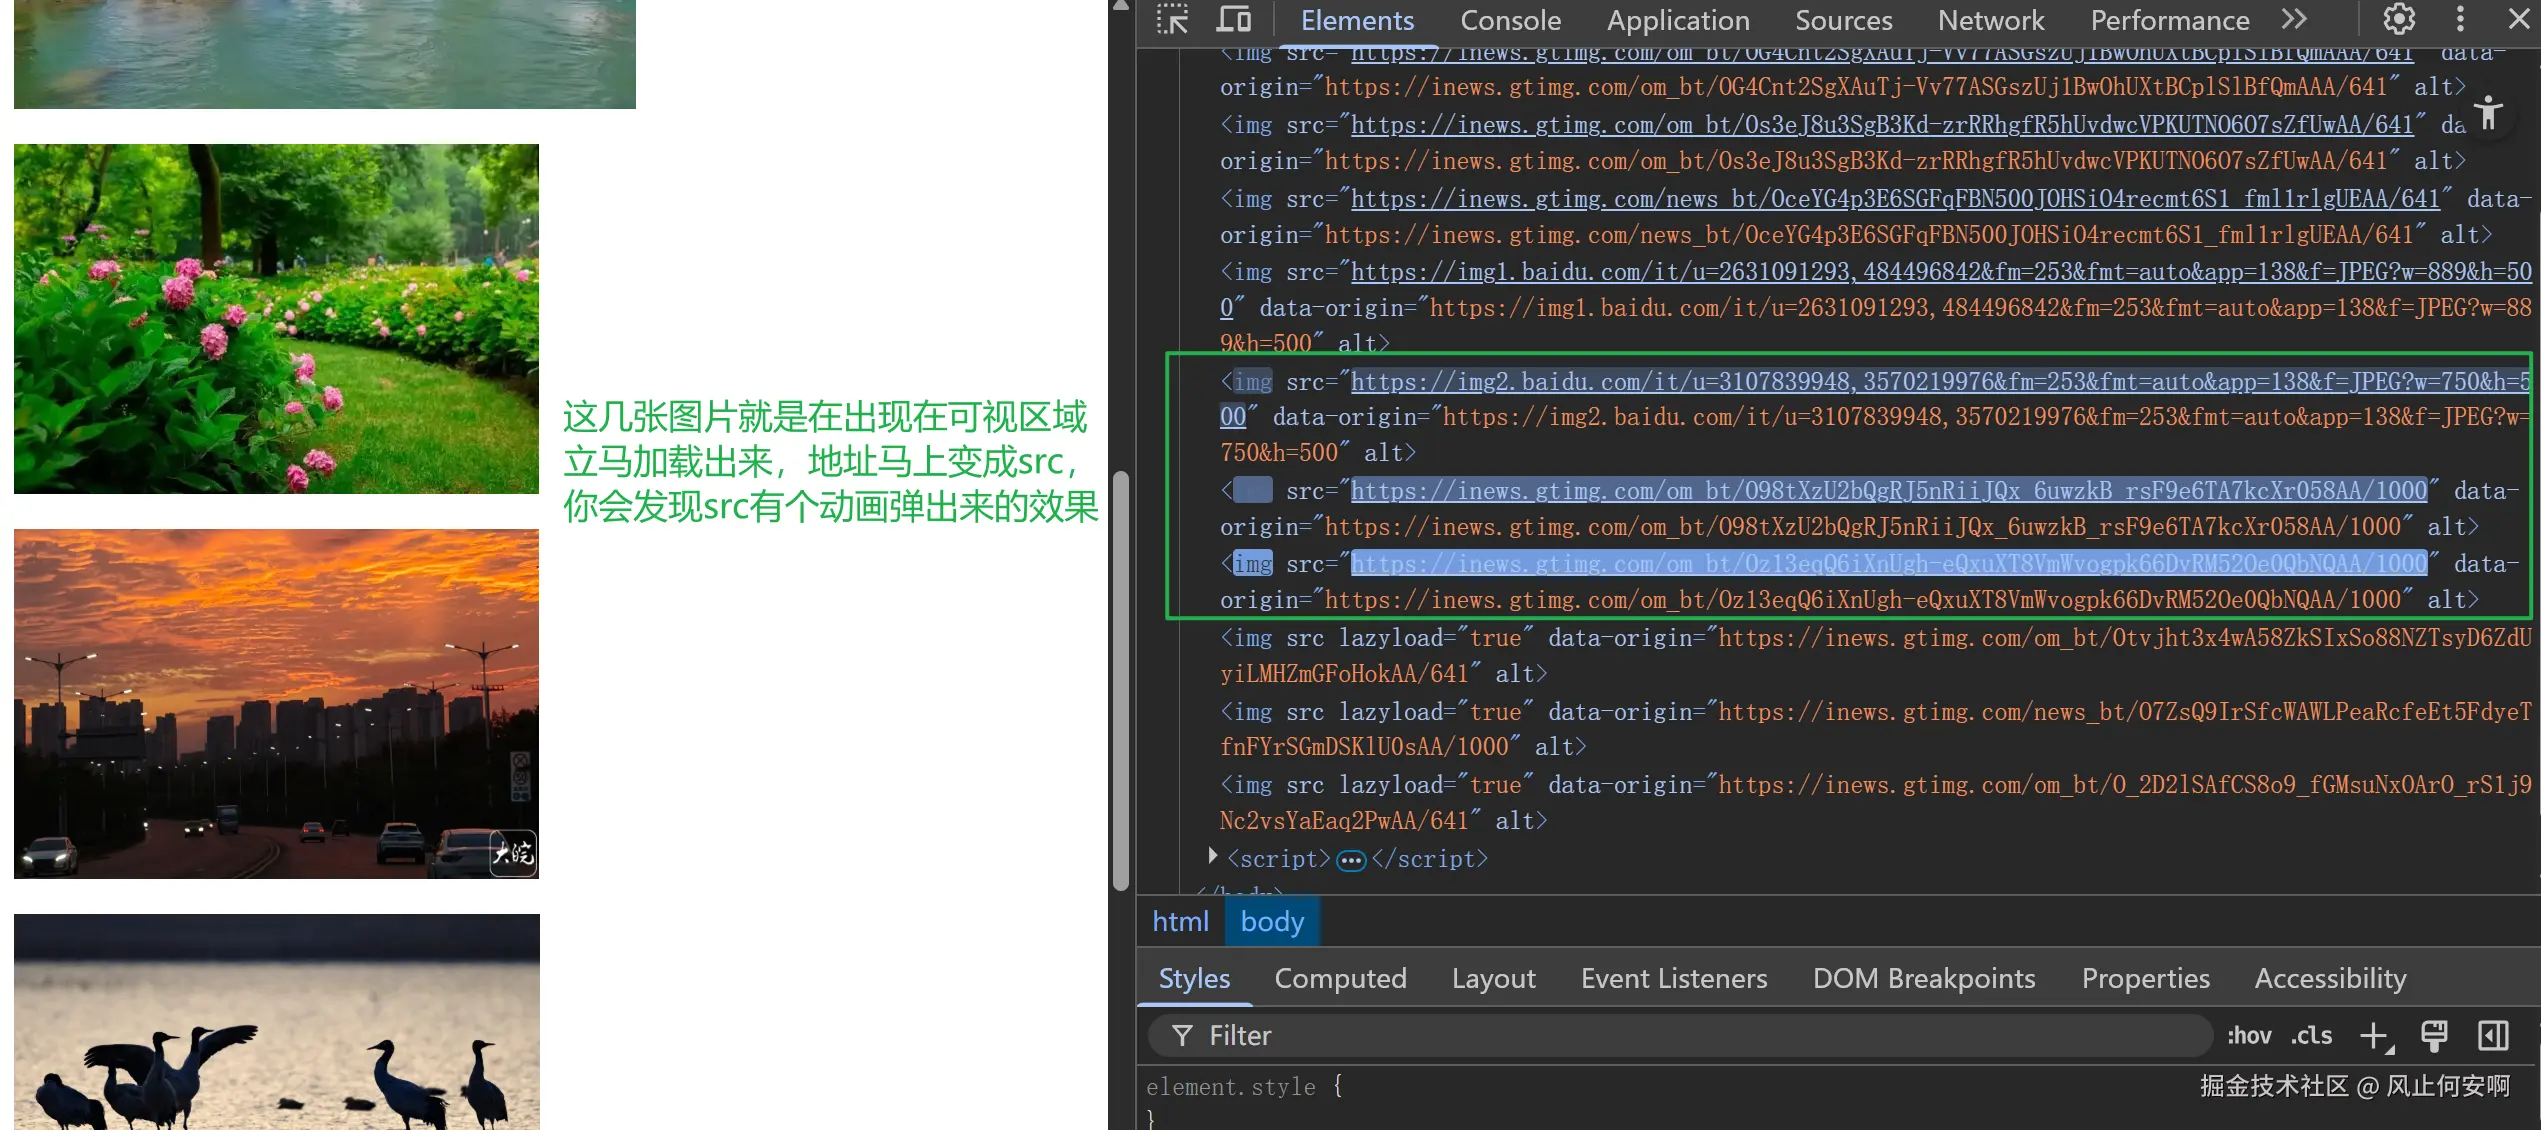The width and height of the screenshot is (2541, 1130).
Task: Click the accessibility floating icon
Action: click(2489, 114)
